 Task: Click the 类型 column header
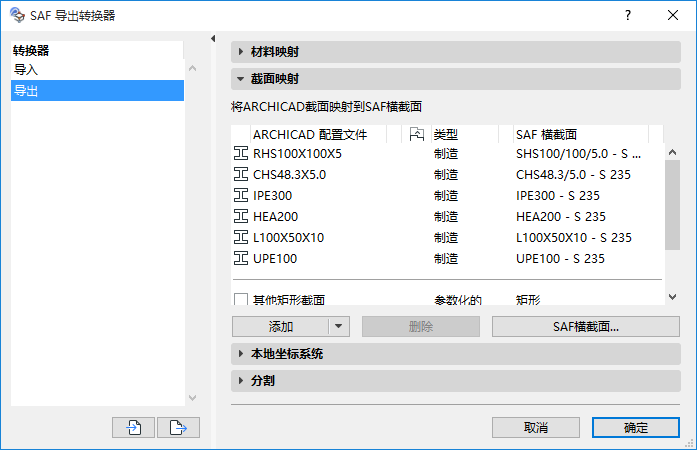coord(465,134)
